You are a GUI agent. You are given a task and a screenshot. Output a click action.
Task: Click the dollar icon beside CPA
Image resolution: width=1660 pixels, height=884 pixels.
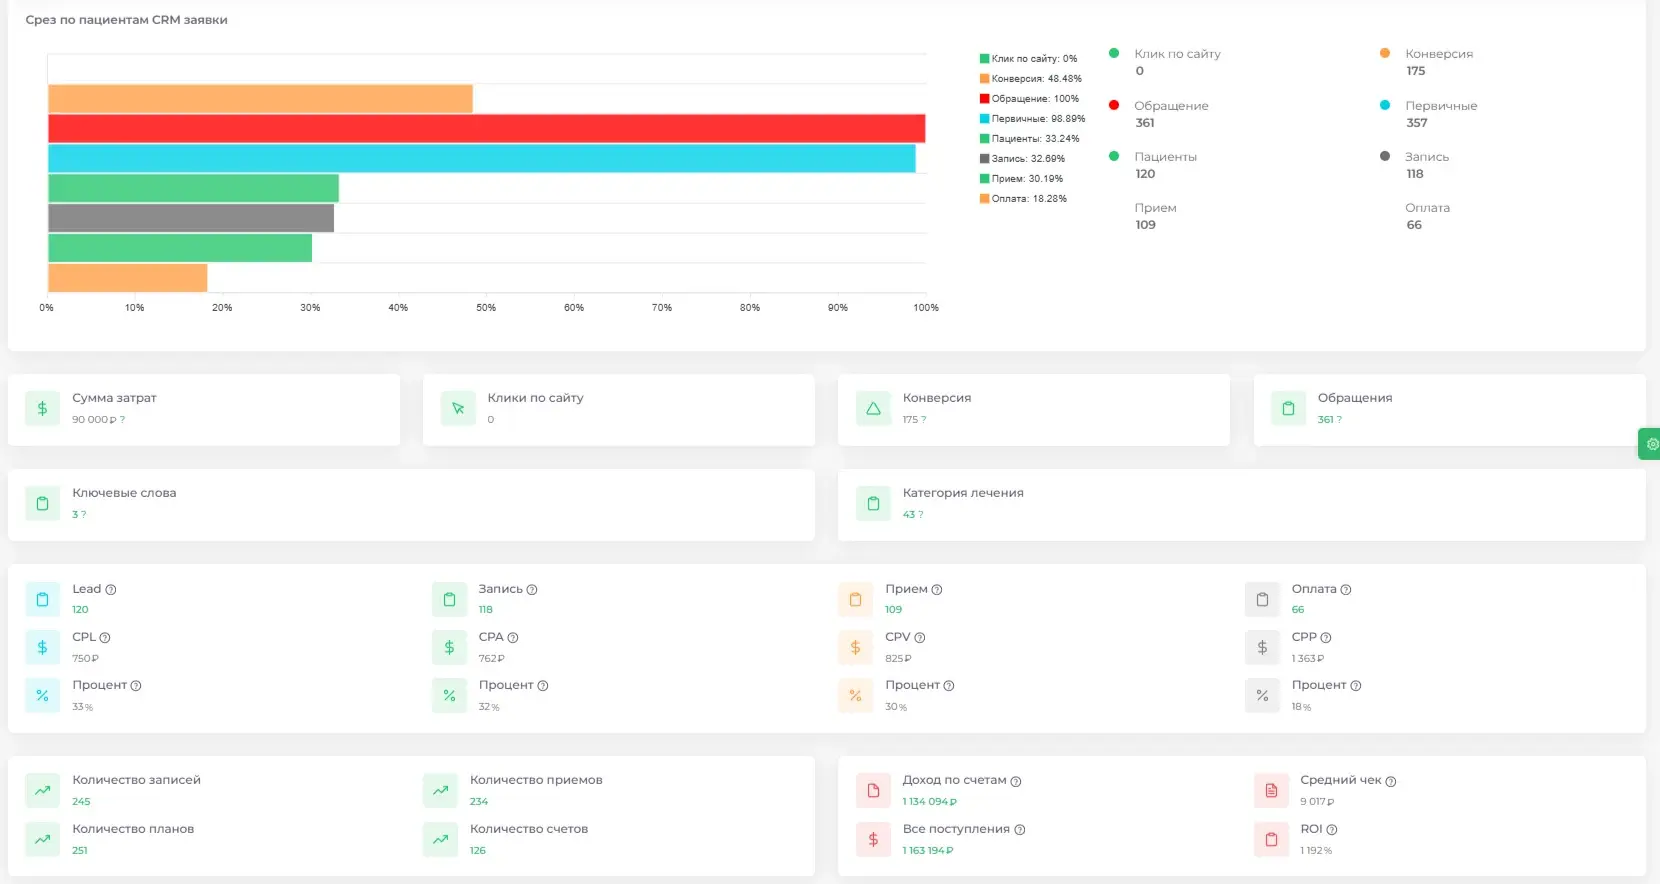(449, 647)
